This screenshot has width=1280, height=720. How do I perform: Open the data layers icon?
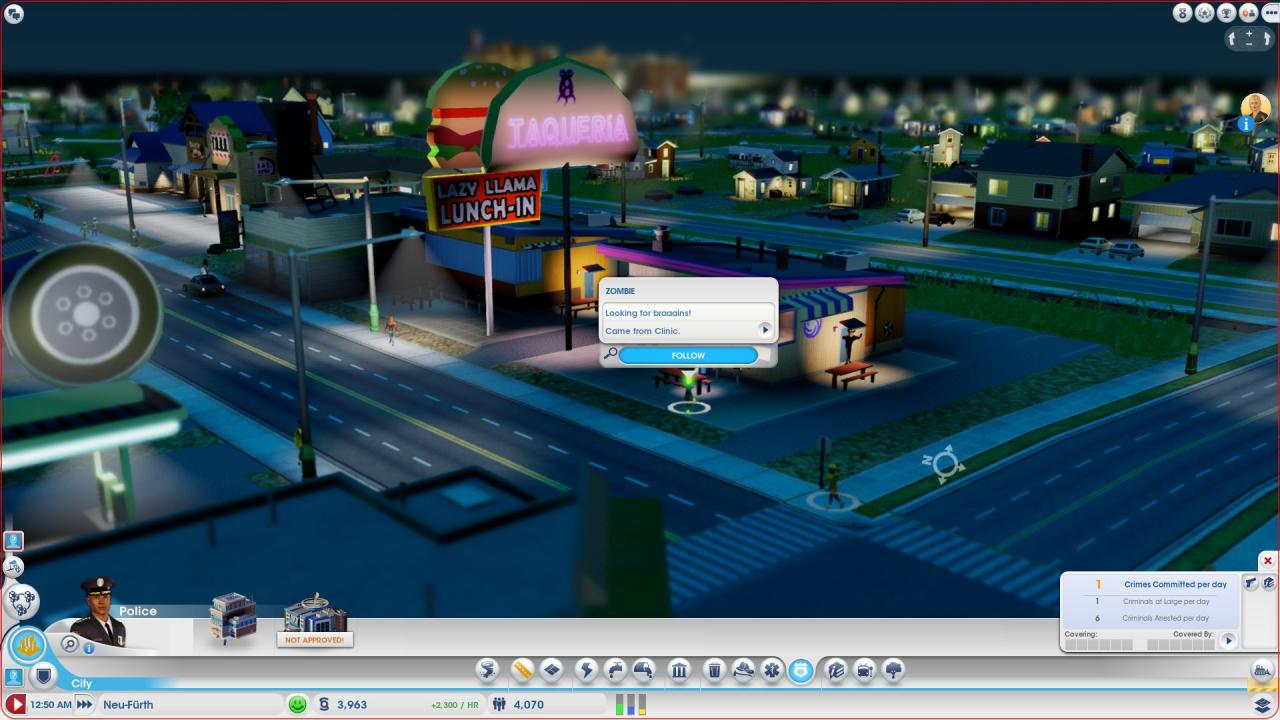point(1262,704)
